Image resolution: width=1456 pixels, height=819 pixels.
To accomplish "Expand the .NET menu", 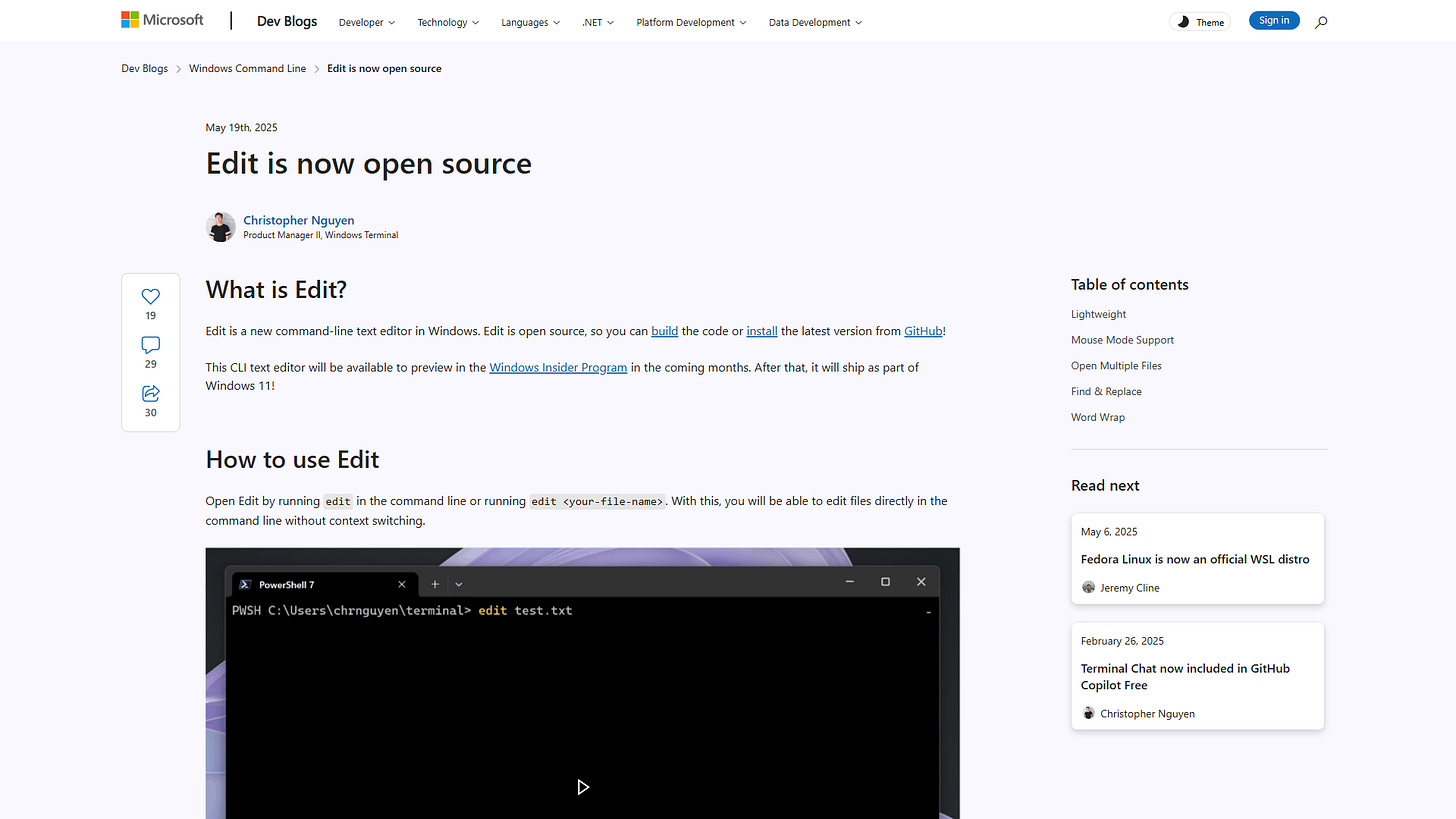I will coord(598,22).
